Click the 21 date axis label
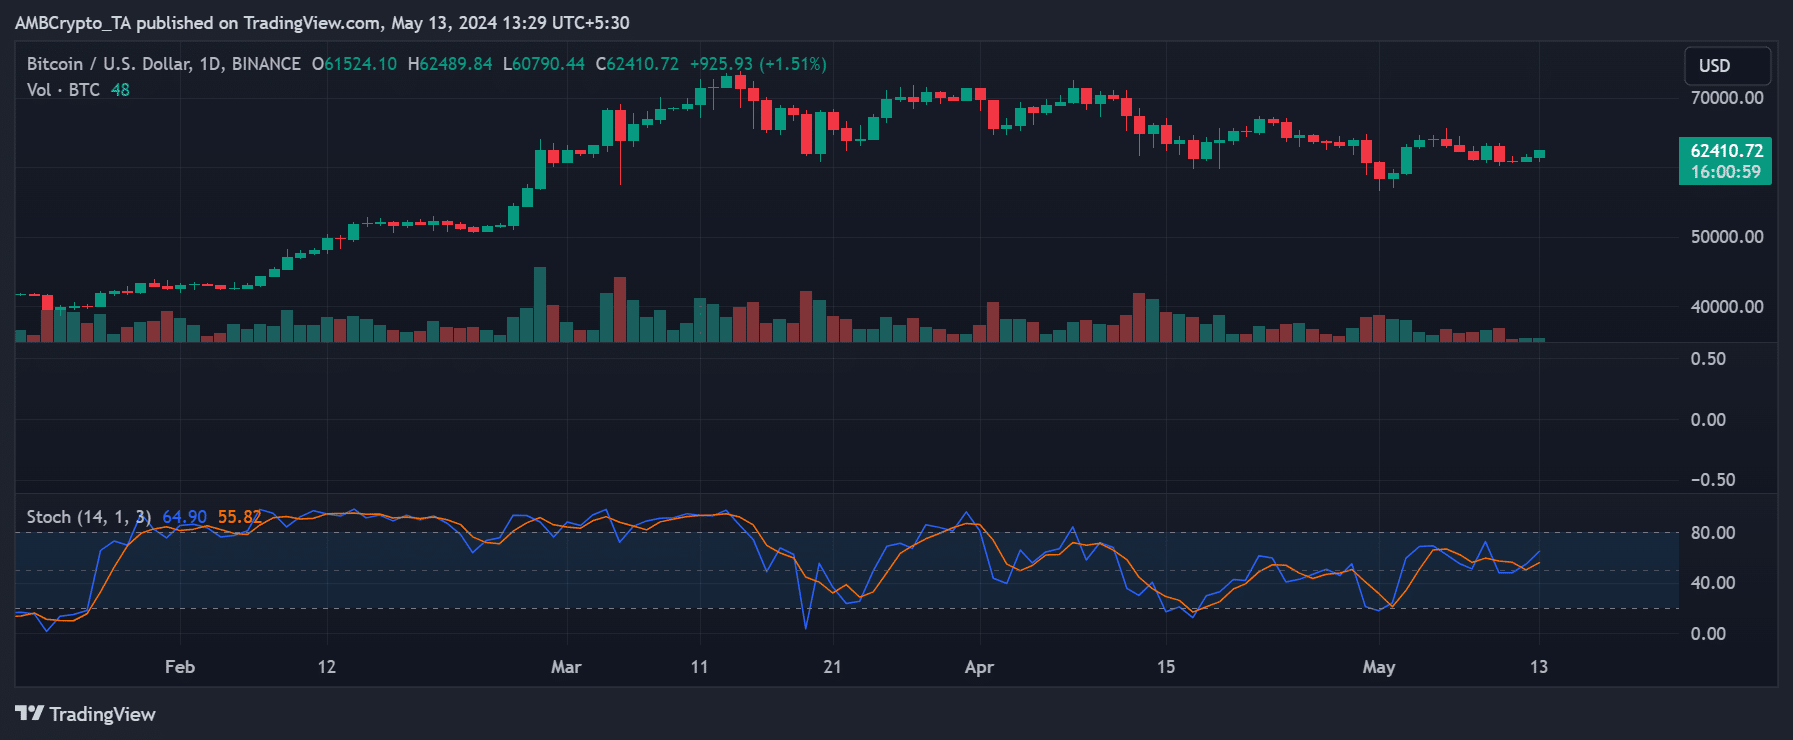The image size is (1793, 740). (832, 667)
